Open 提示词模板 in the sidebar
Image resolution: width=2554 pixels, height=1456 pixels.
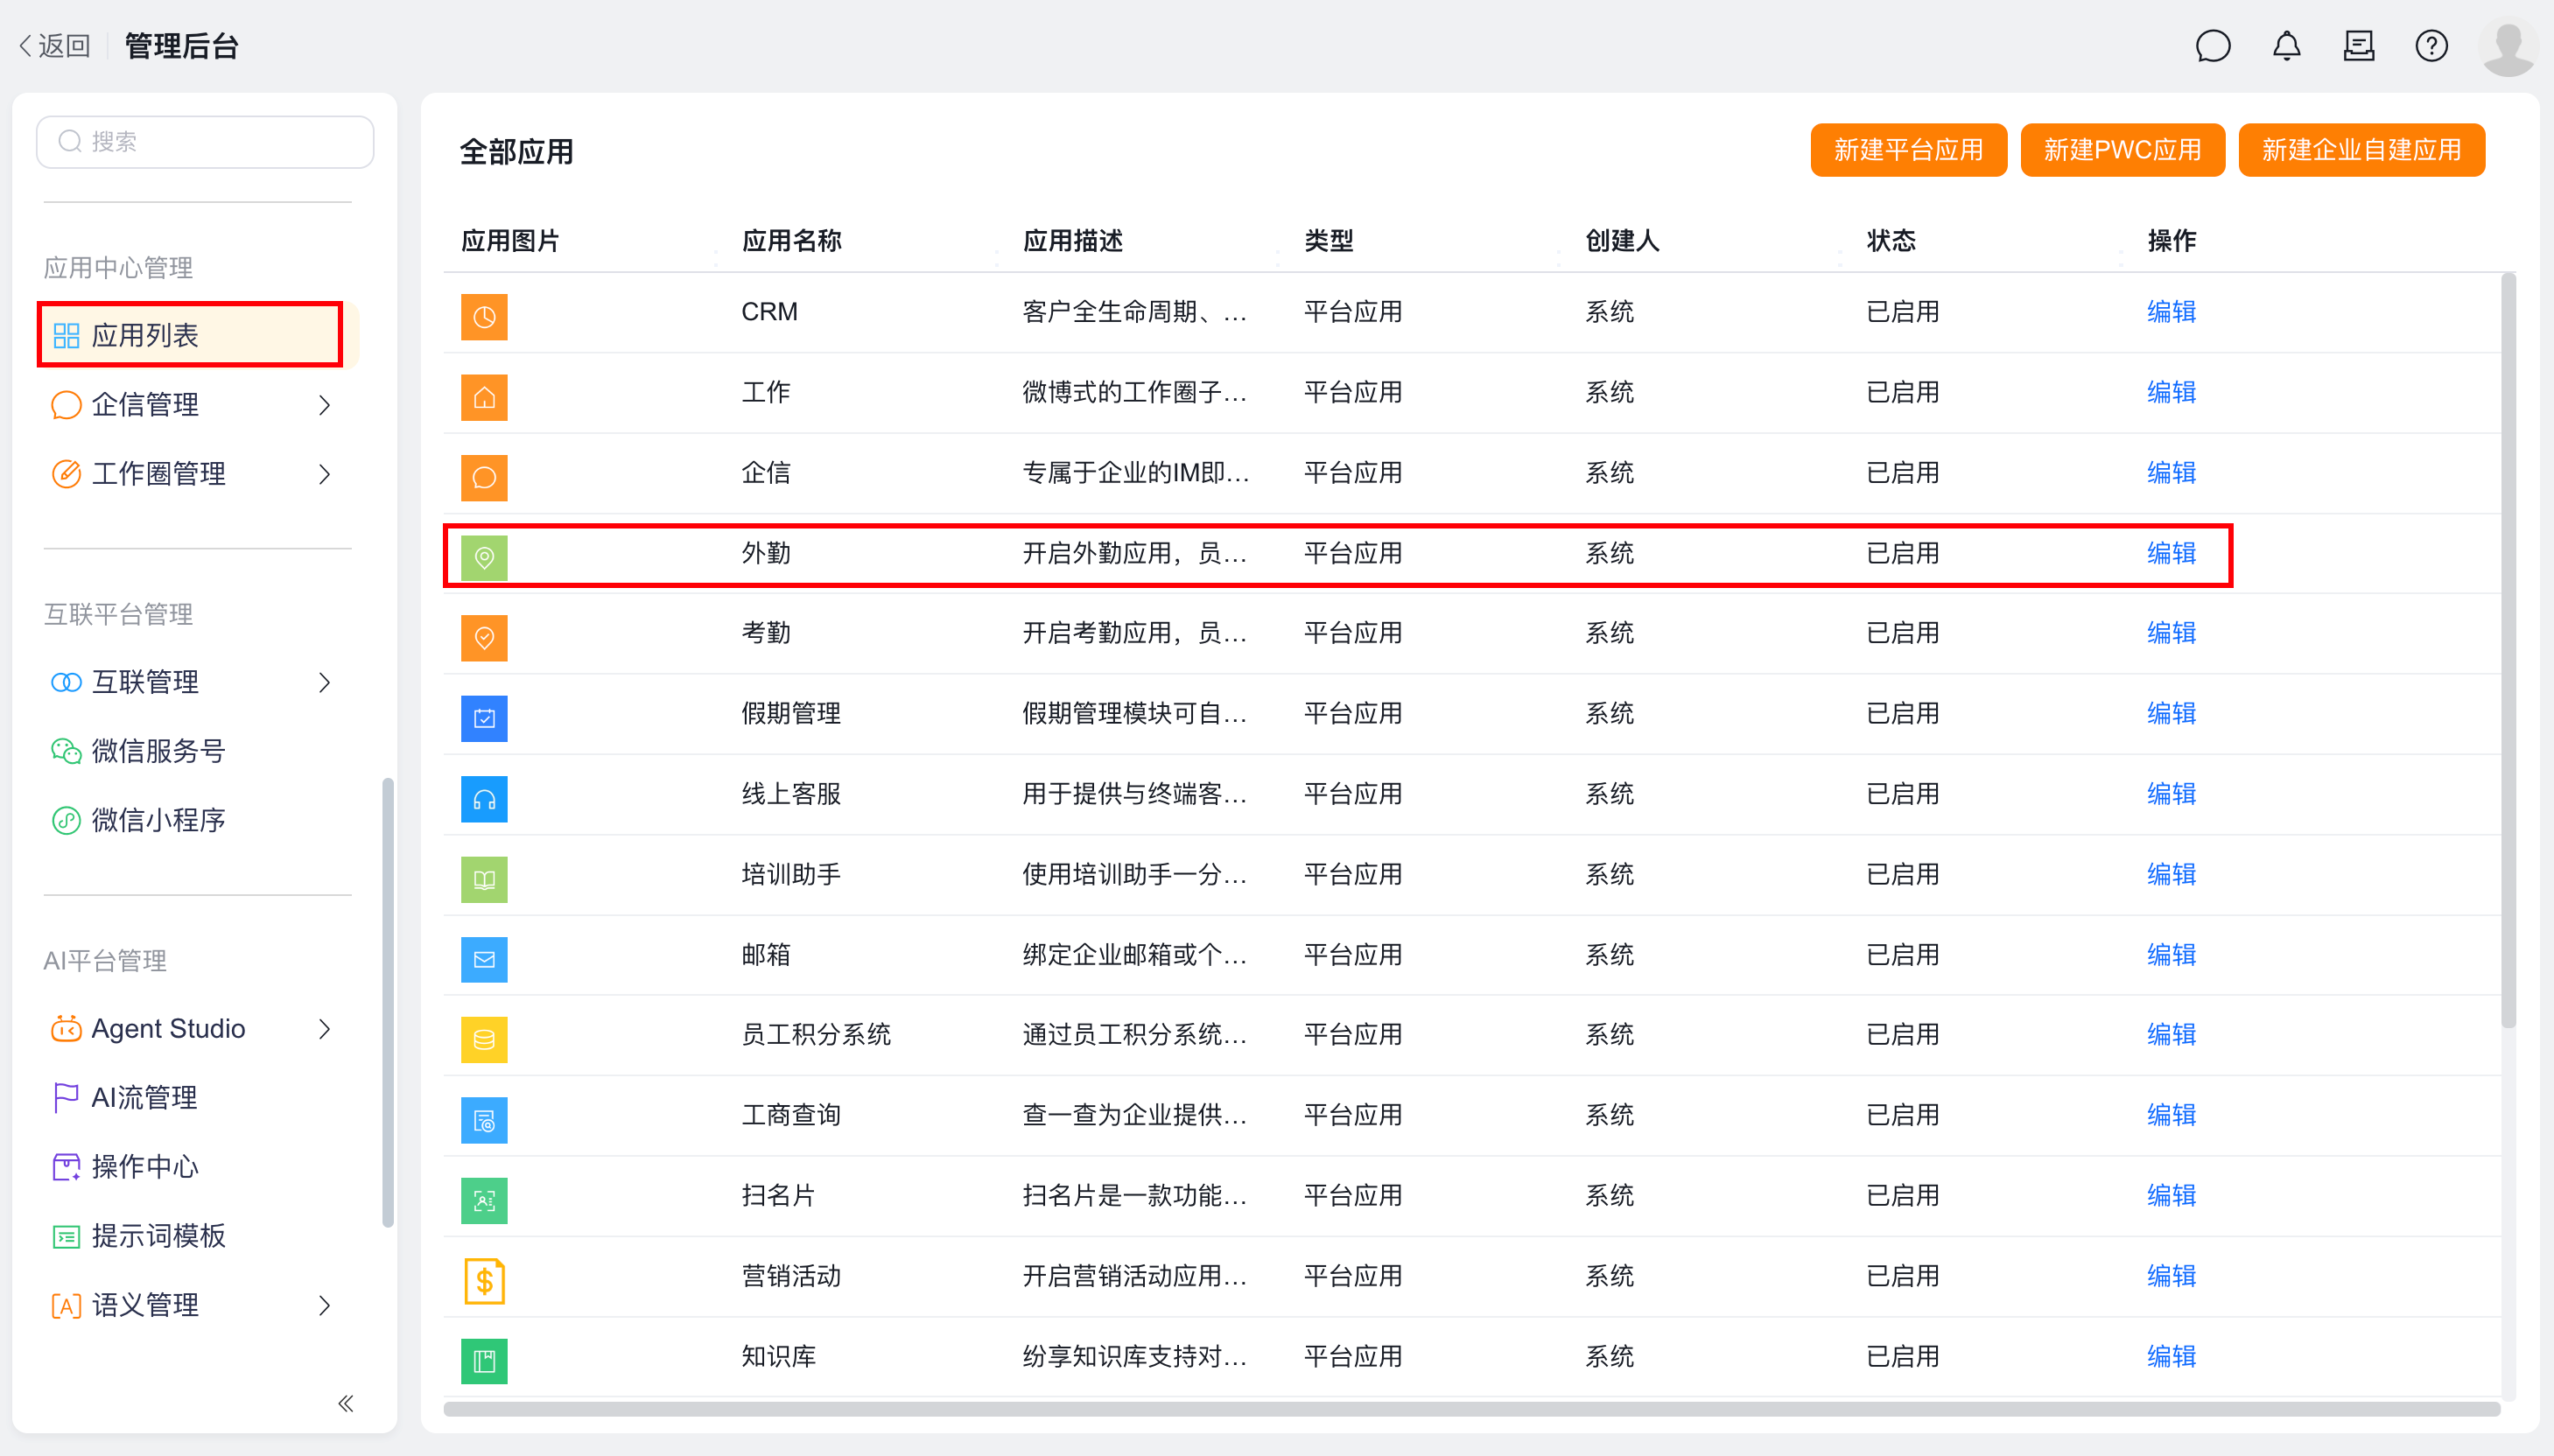[x=137, y=1236]
